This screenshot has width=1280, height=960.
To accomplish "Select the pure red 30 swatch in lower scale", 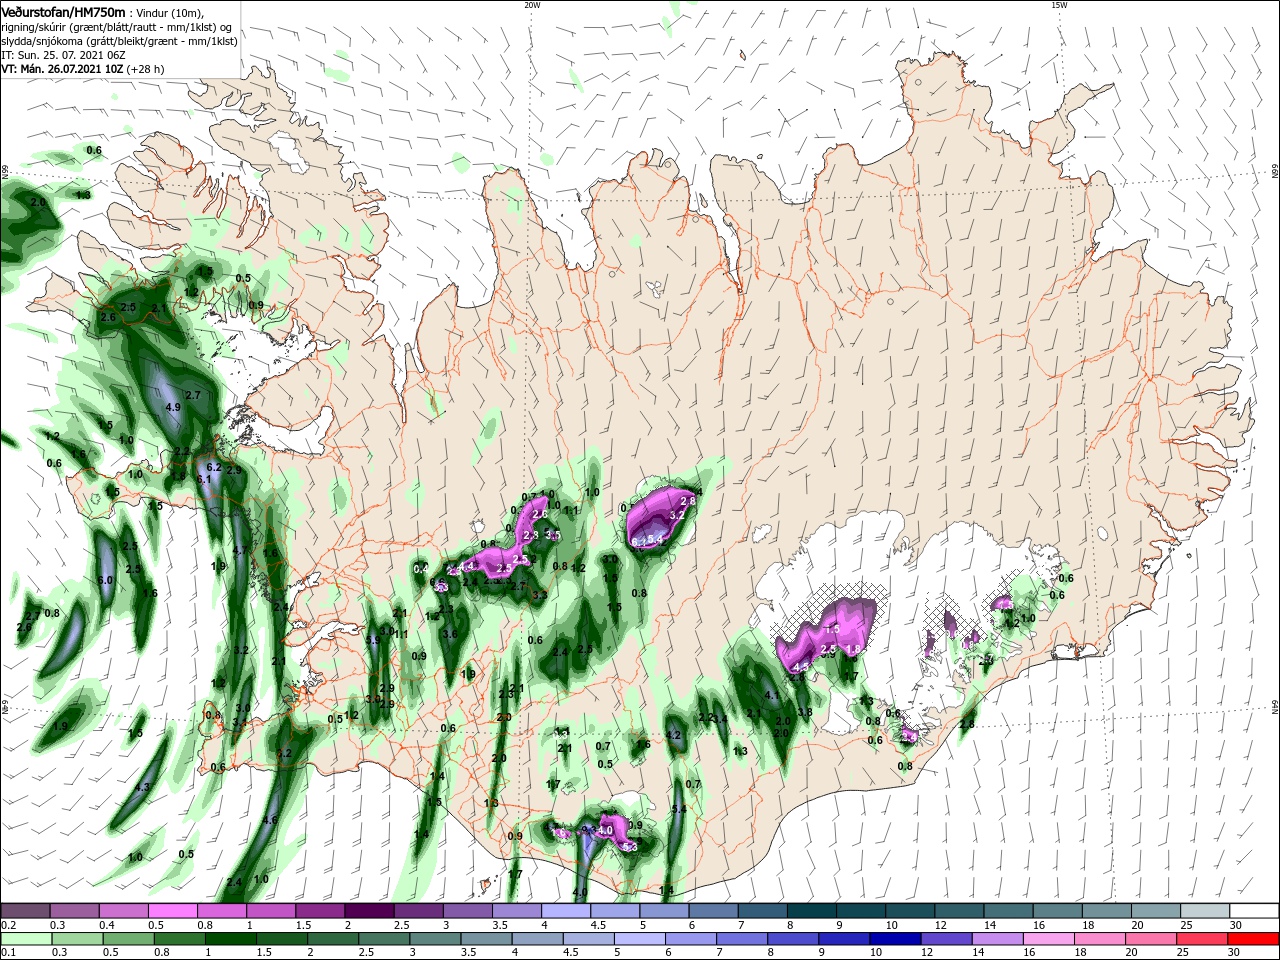I will [1252, 939].
